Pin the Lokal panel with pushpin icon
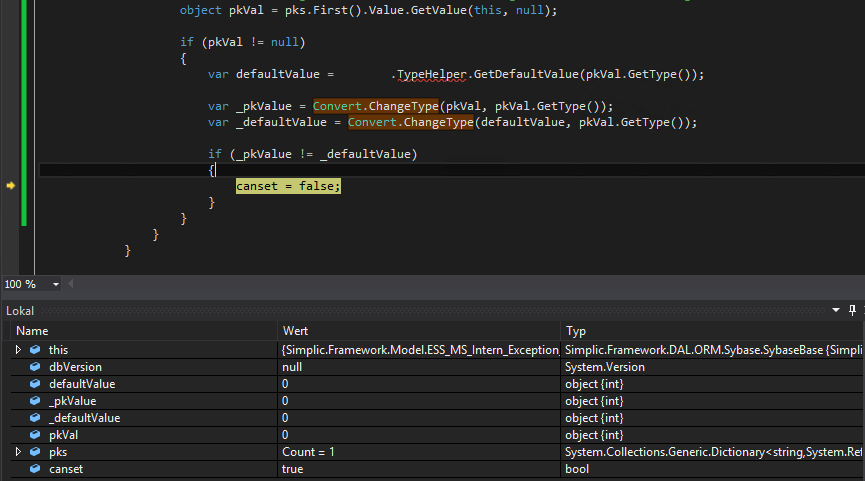Screen dimensions: 865x481 pos(852,311)
